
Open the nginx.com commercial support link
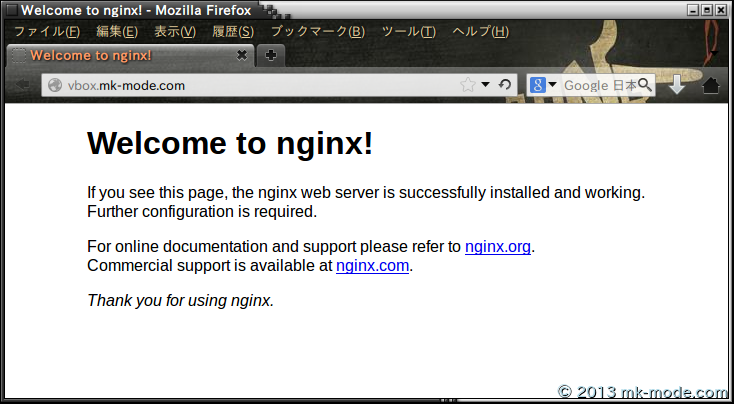372,266
